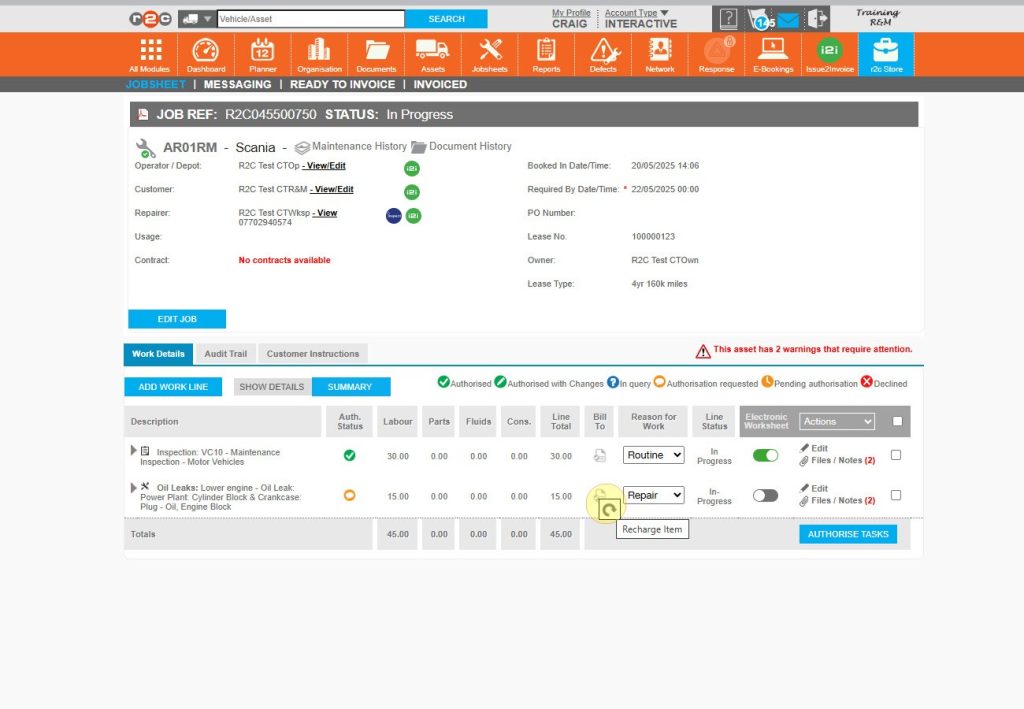Open the Jobsheets module
Viewport: 1024px width, 709px height.
489,54
